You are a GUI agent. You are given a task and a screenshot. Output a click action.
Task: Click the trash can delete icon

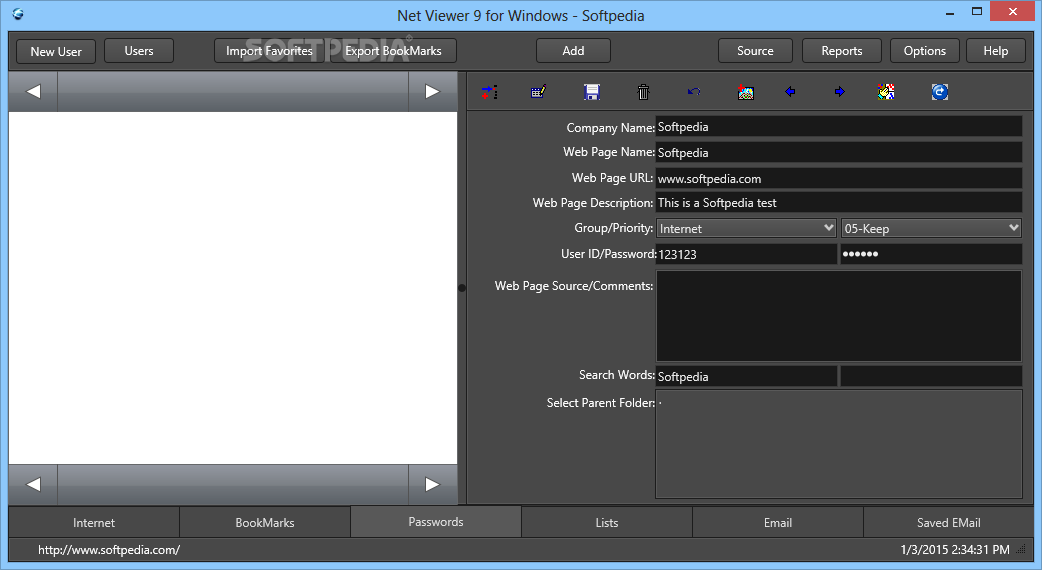point(643,92)
